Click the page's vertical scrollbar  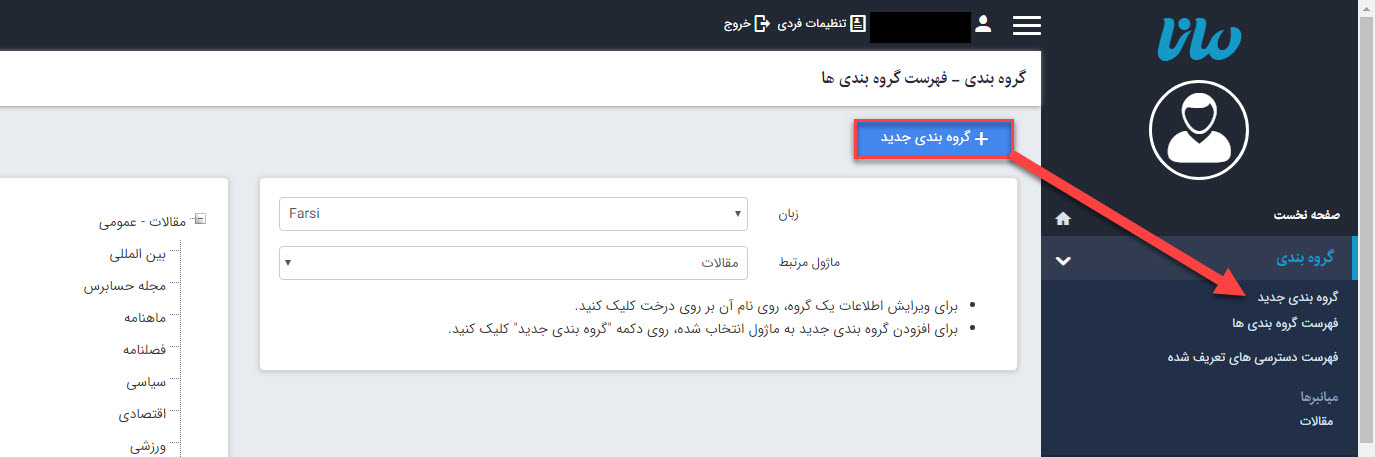point(1366,228)
